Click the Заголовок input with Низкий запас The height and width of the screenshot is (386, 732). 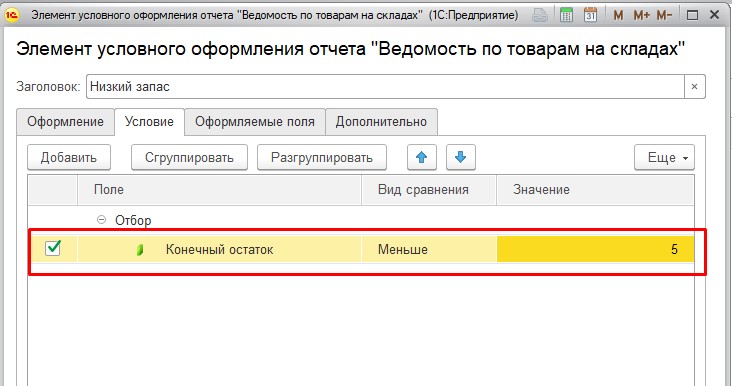point(385,86)
